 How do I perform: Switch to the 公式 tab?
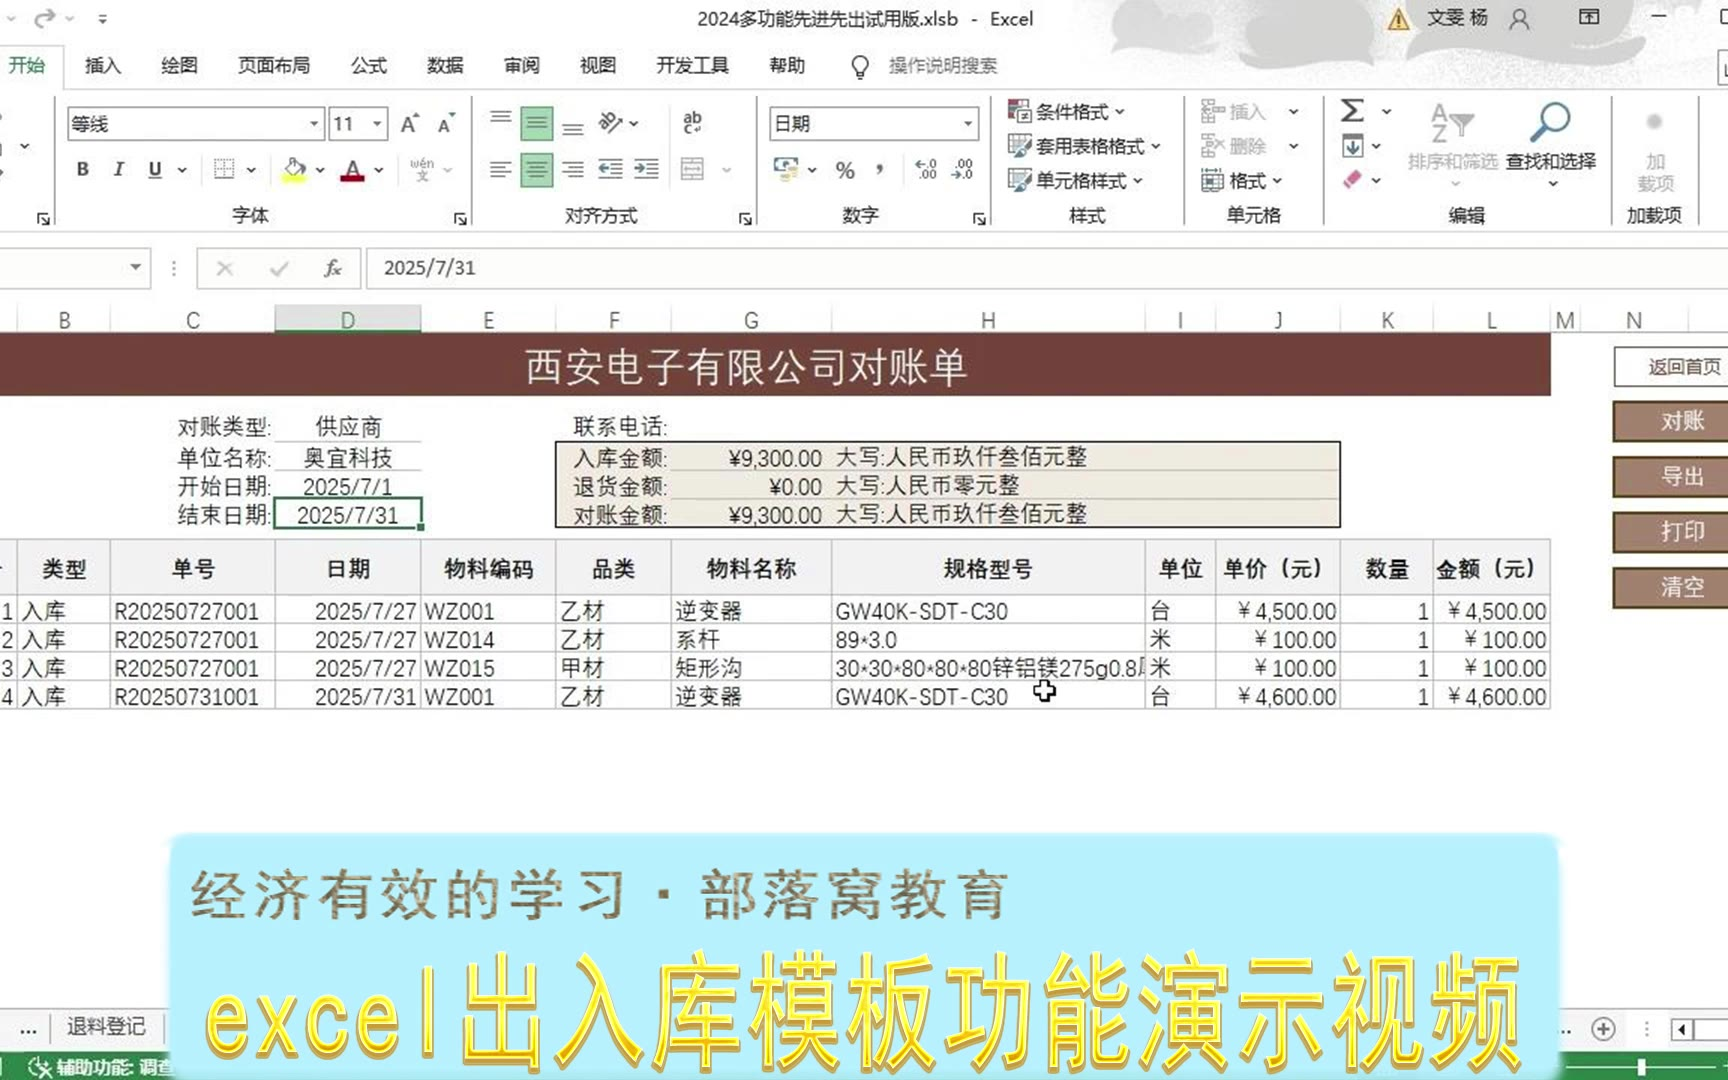[x=369, y=66]
